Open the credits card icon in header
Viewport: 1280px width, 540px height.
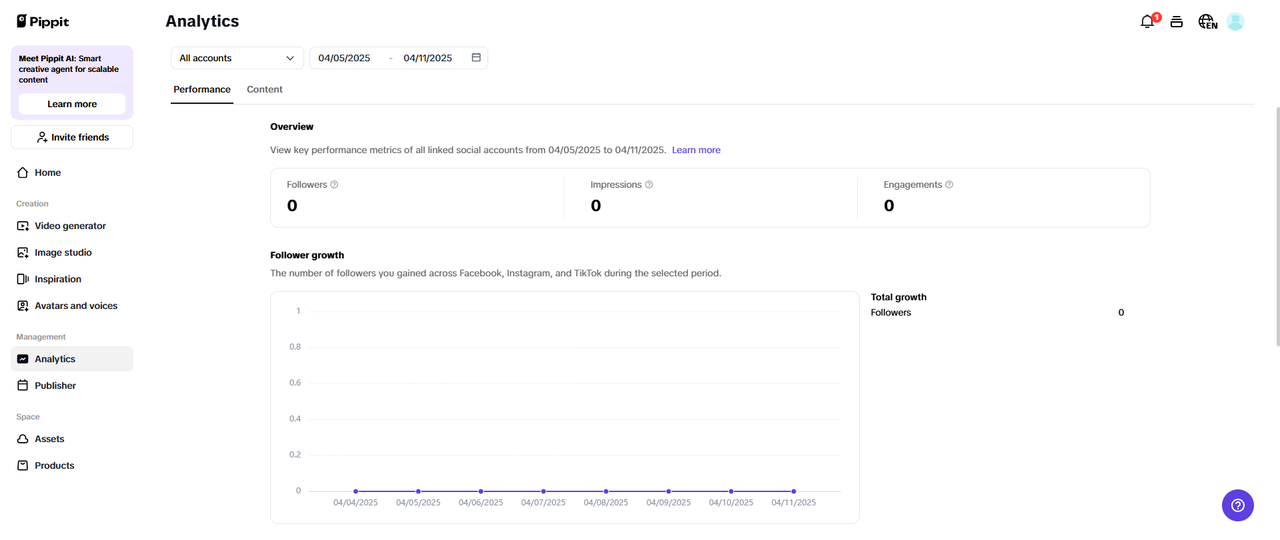[1177, 22]
